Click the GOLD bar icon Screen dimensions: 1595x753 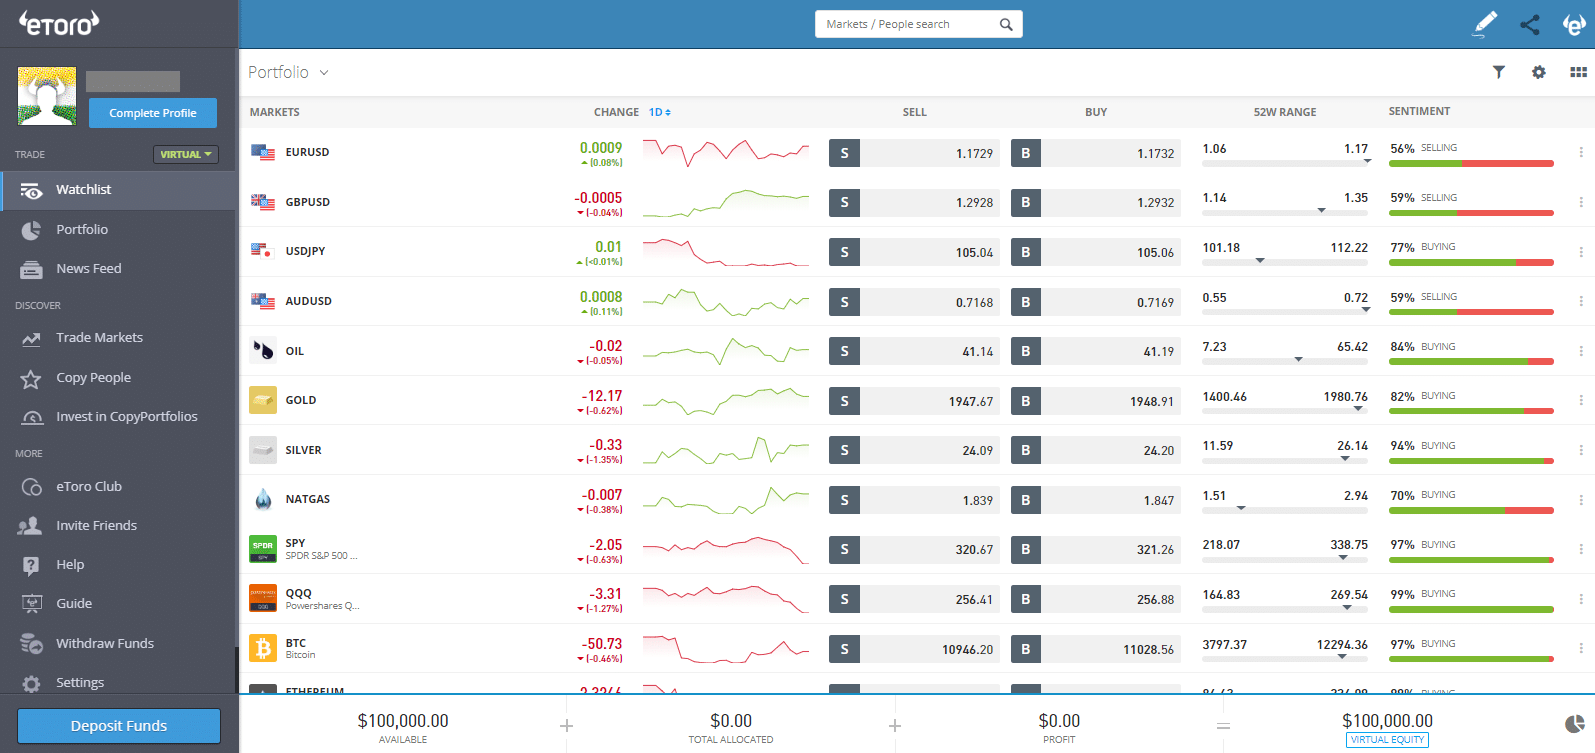(x=263, y=400)
